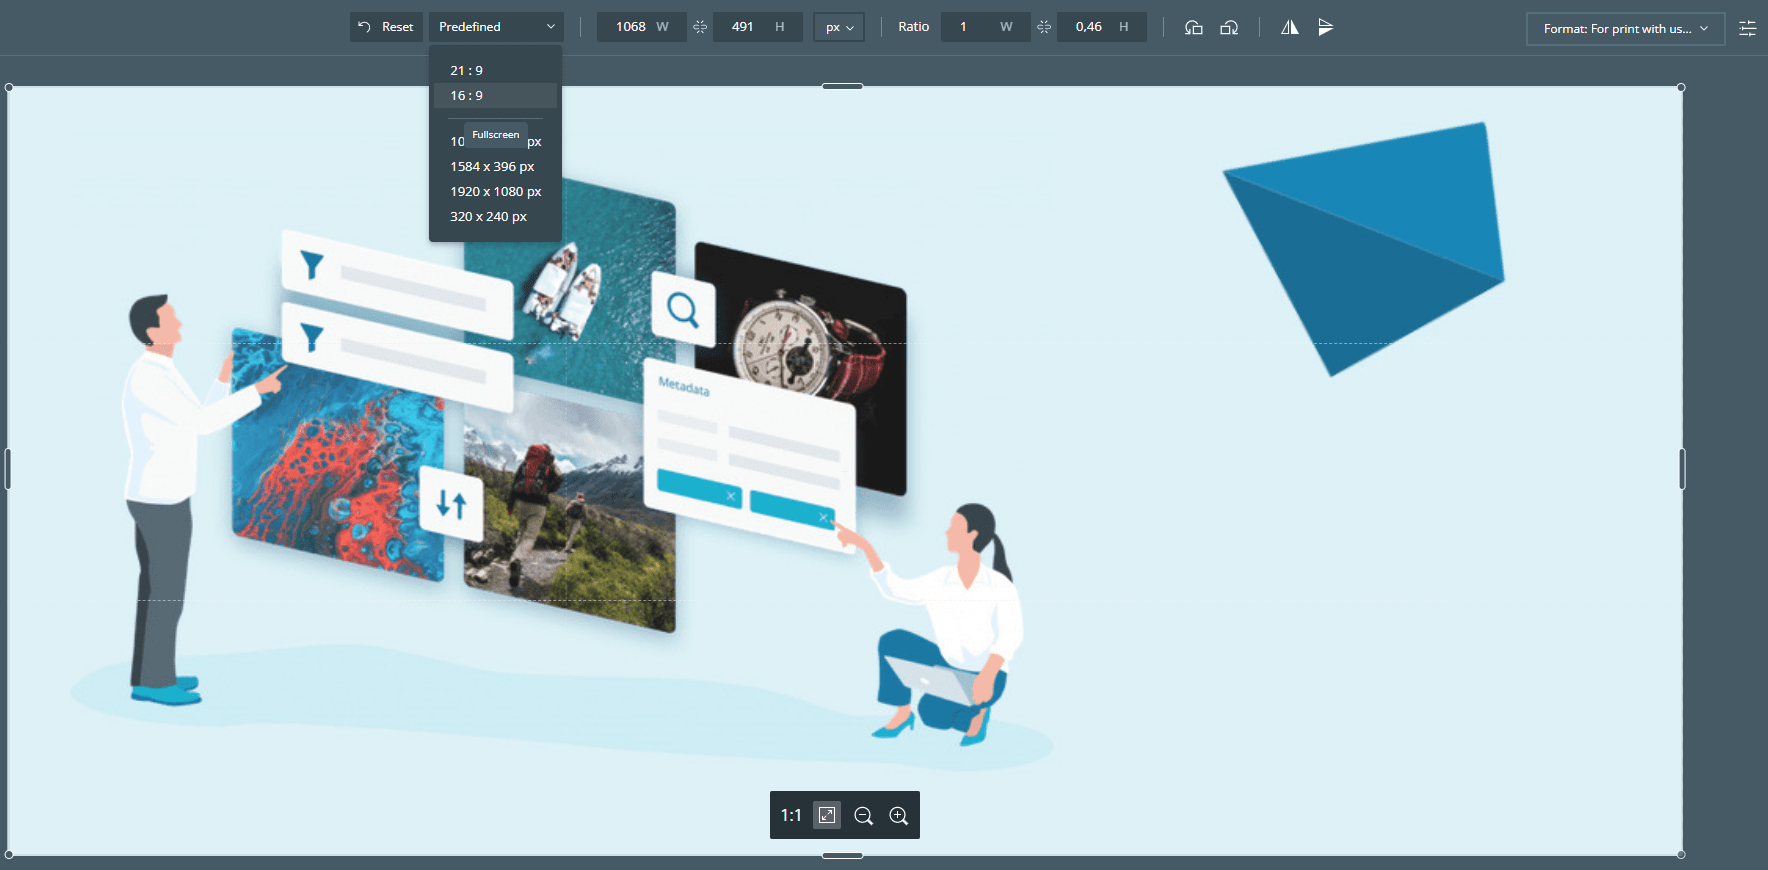Flip the image vertically
This screenshot has height=870, width=1768.
[x=1326, y=27]
